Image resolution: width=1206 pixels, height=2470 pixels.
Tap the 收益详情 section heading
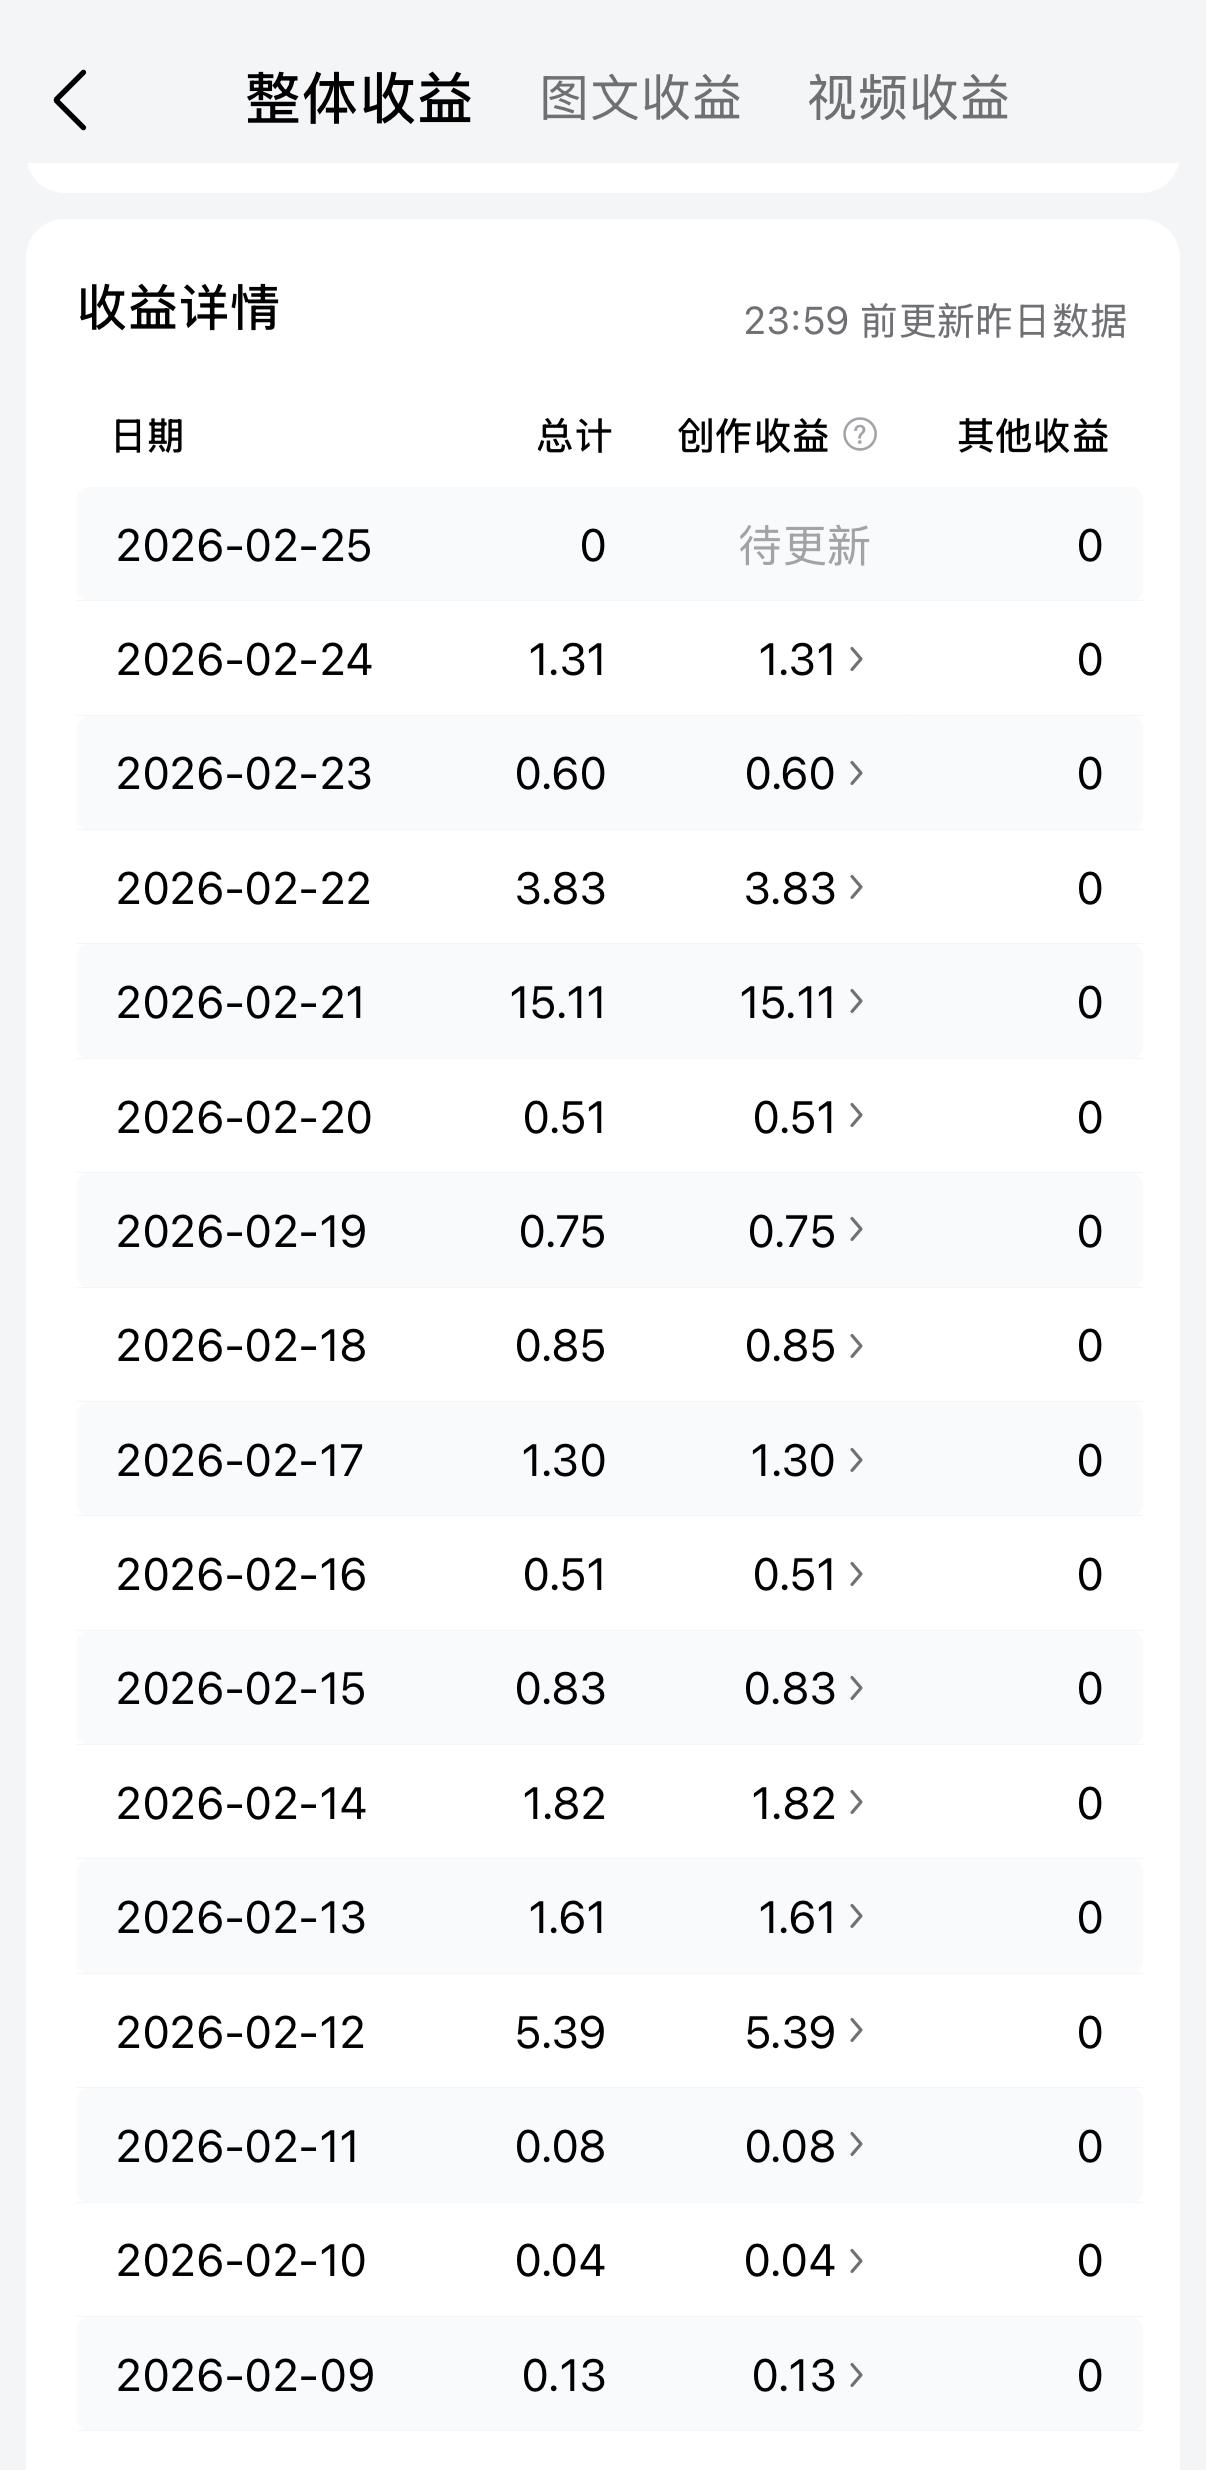(179, 307)
